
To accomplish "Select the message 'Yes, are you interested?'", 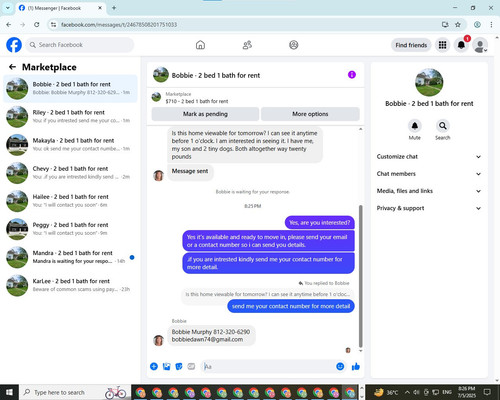I will point(320,222).
